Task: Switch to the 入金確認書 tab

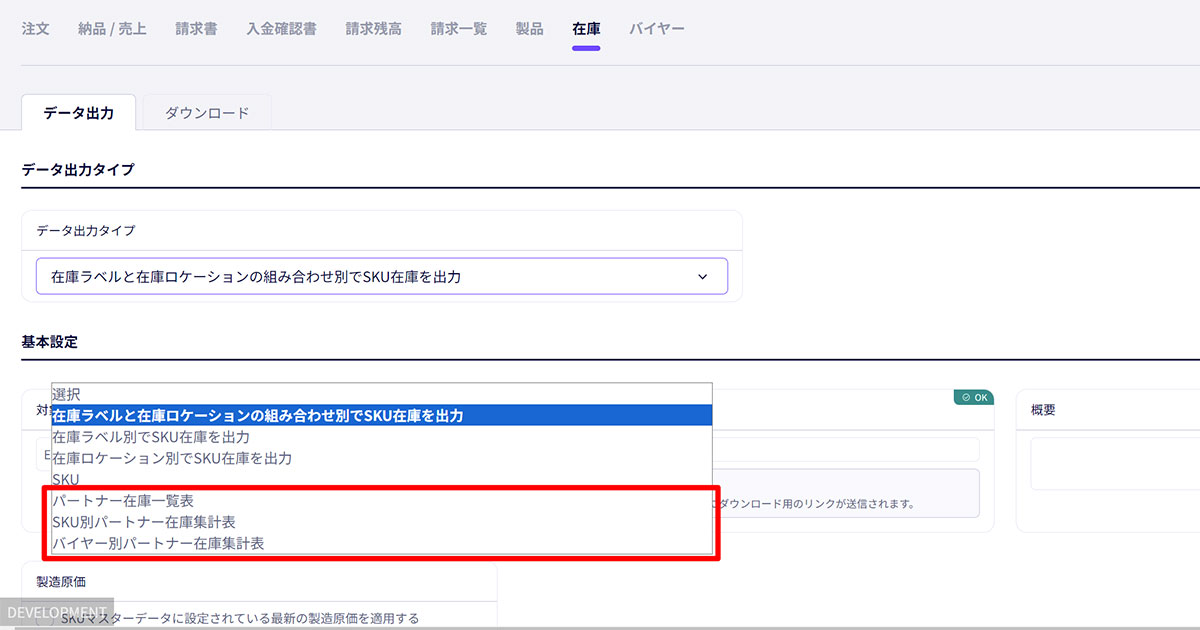Action: click(281, 29)
